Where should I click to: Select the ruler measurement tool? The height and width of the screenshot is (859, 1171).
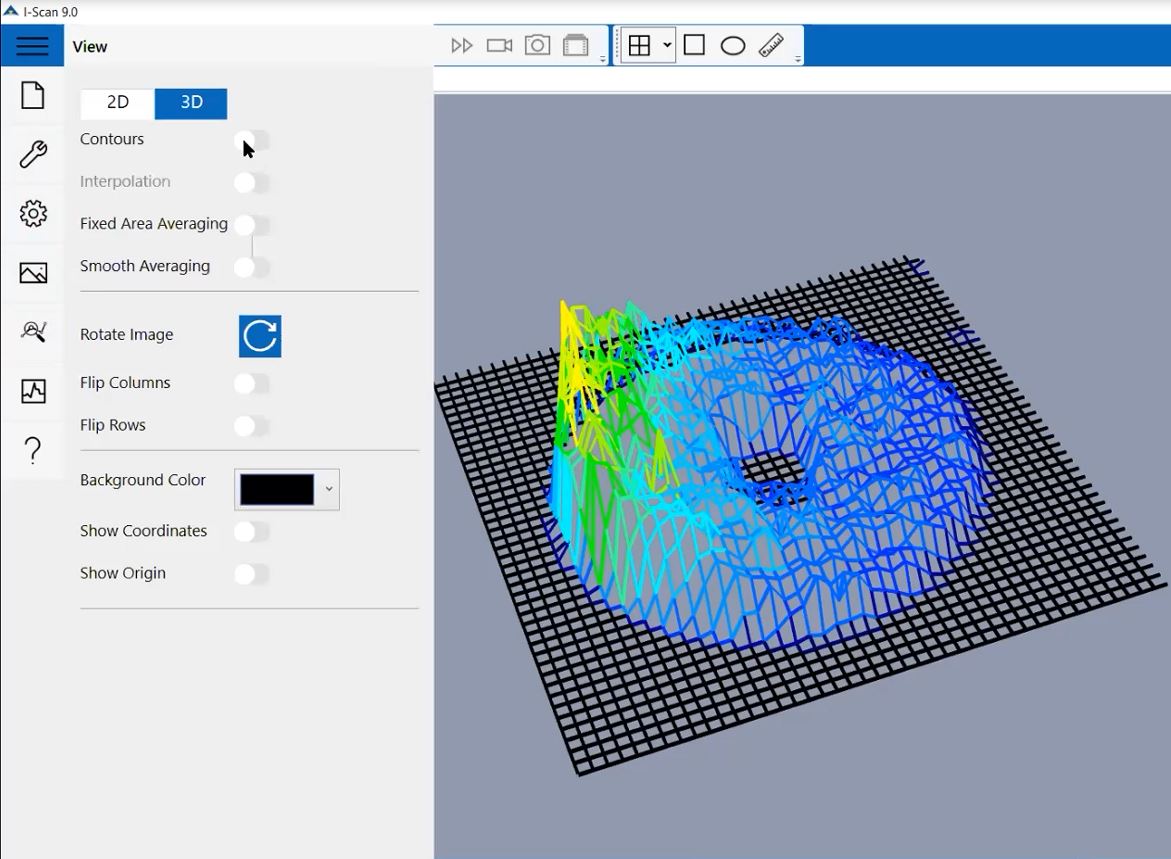click(771, 46)
